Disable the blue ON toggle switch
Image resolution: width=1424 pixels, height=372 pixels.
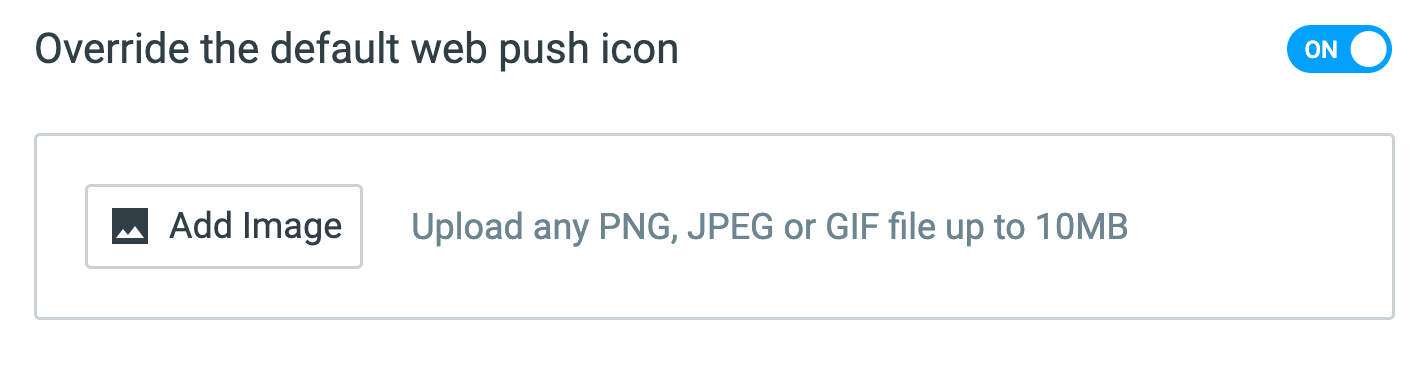pos(1339,50)
